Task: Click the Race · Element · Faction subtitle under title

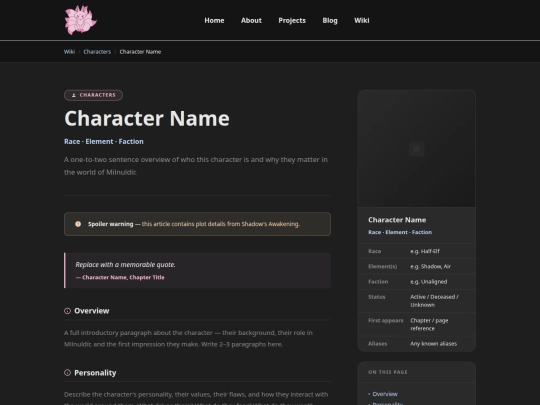Action: coord(104,142)
